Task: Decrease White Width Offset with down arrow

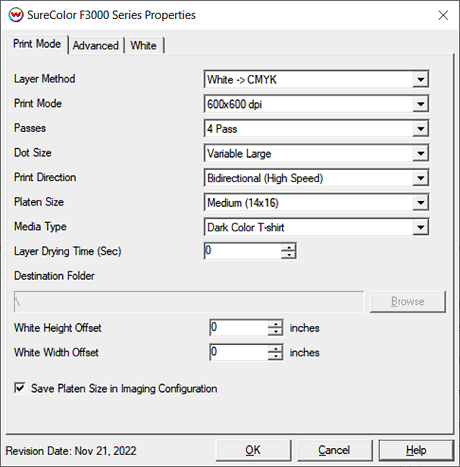Action: tap(275, 356)
